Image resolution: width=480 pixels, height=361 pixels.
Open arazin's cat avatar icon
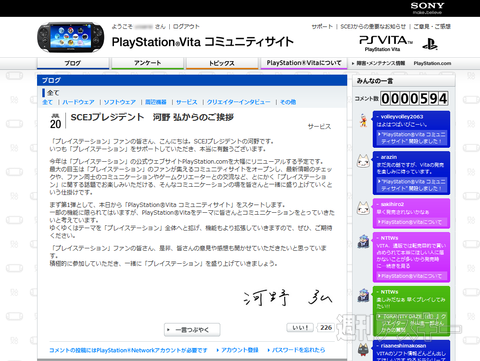363,161
